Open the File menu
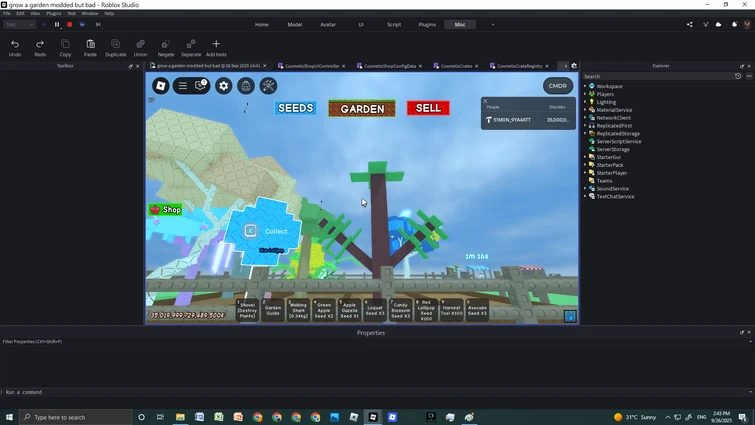755x425 pixels. coord(7,13)
